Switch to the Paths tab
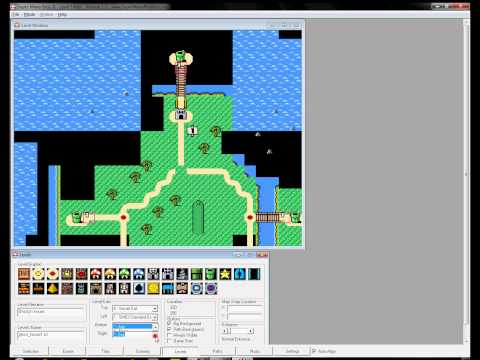 (217, 351)
